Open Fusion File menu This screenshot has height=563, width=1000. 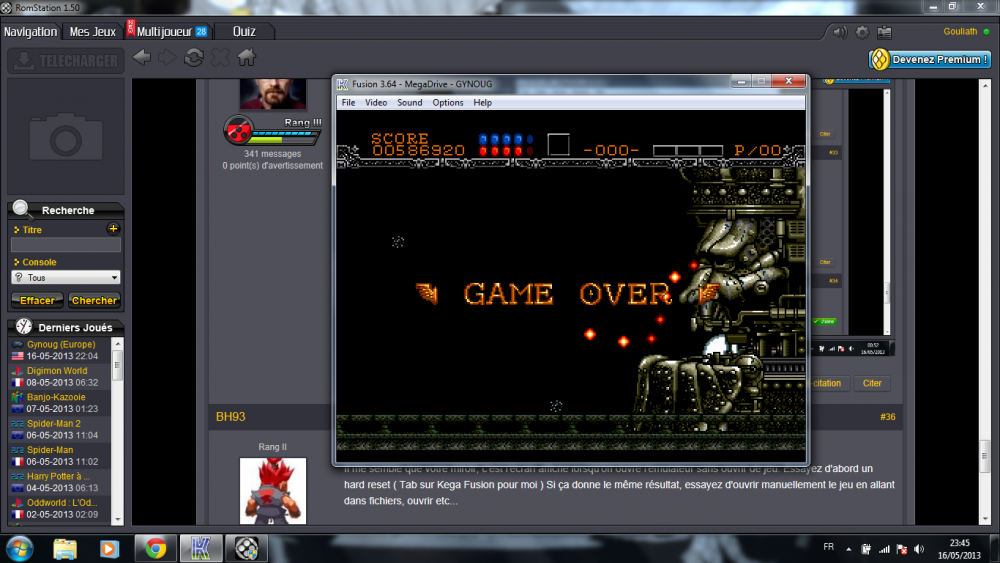(x=348, y=103)
